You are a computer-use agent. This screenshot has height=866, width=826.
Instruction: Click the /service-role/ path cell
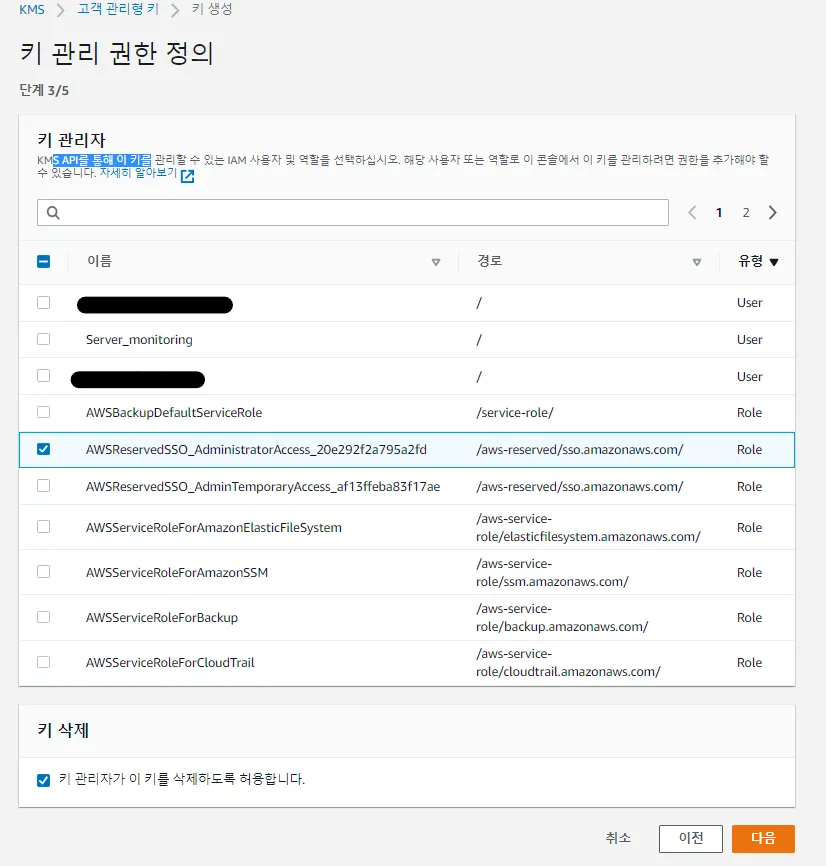[x=515, y=413]
